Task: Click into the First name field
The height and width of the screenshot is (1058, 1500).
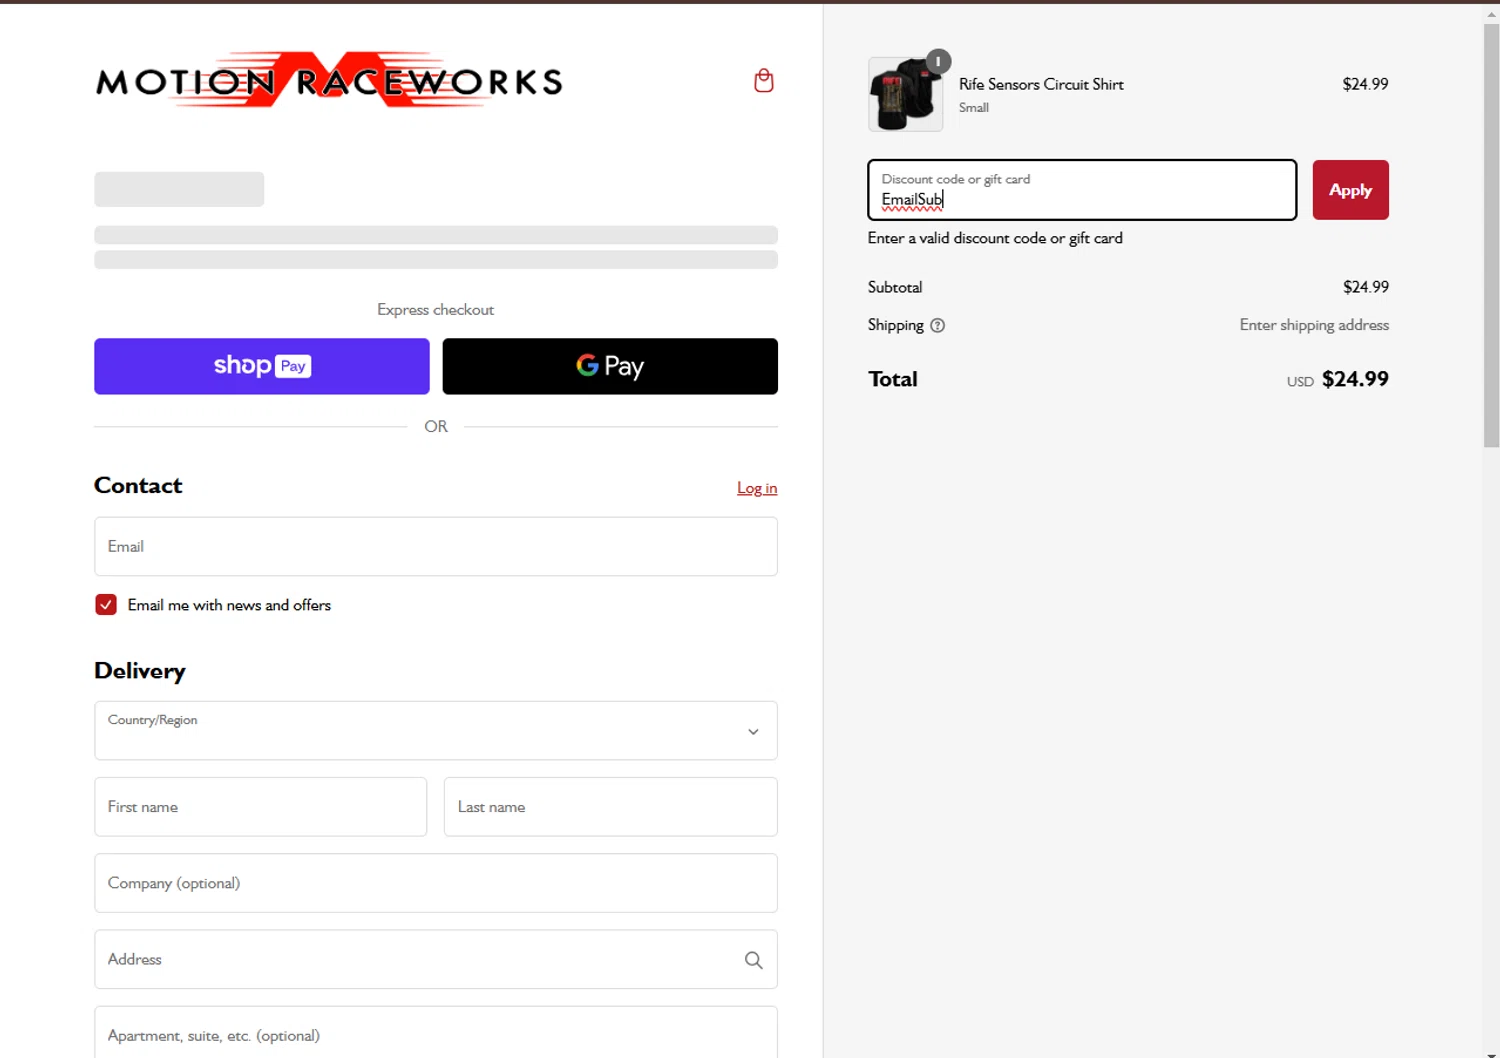Action: pos(261,807)
